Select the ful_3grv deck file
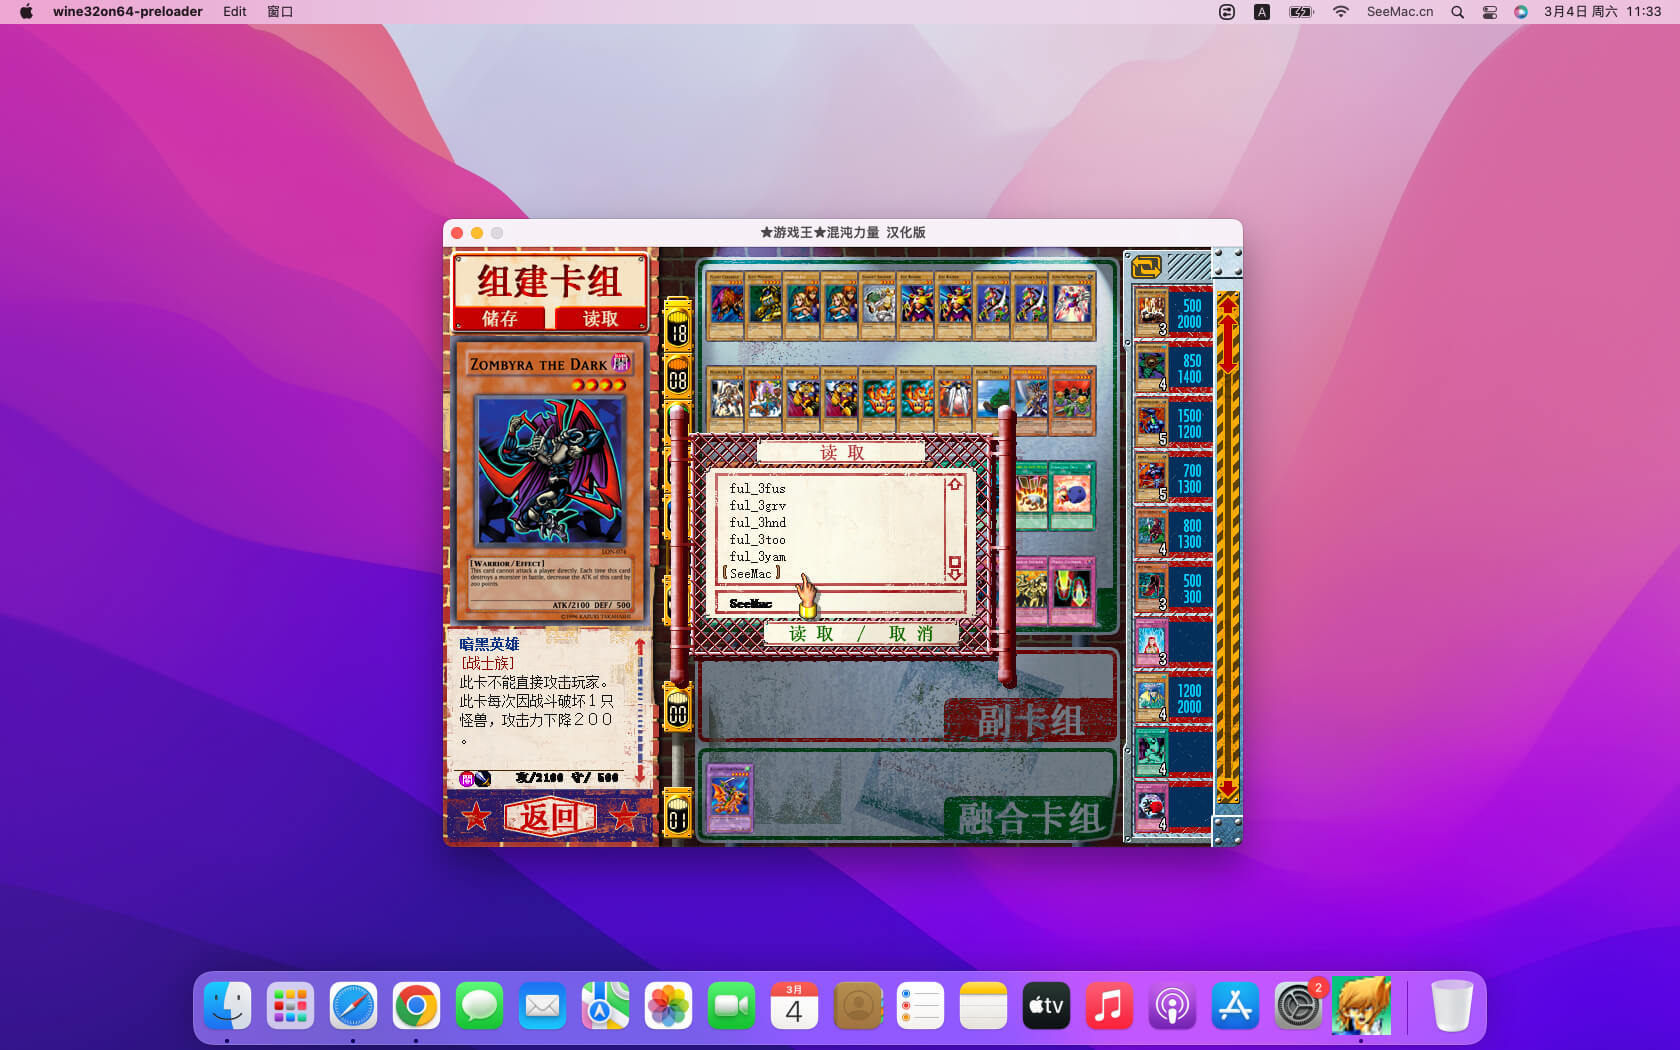 click(757, 506)
